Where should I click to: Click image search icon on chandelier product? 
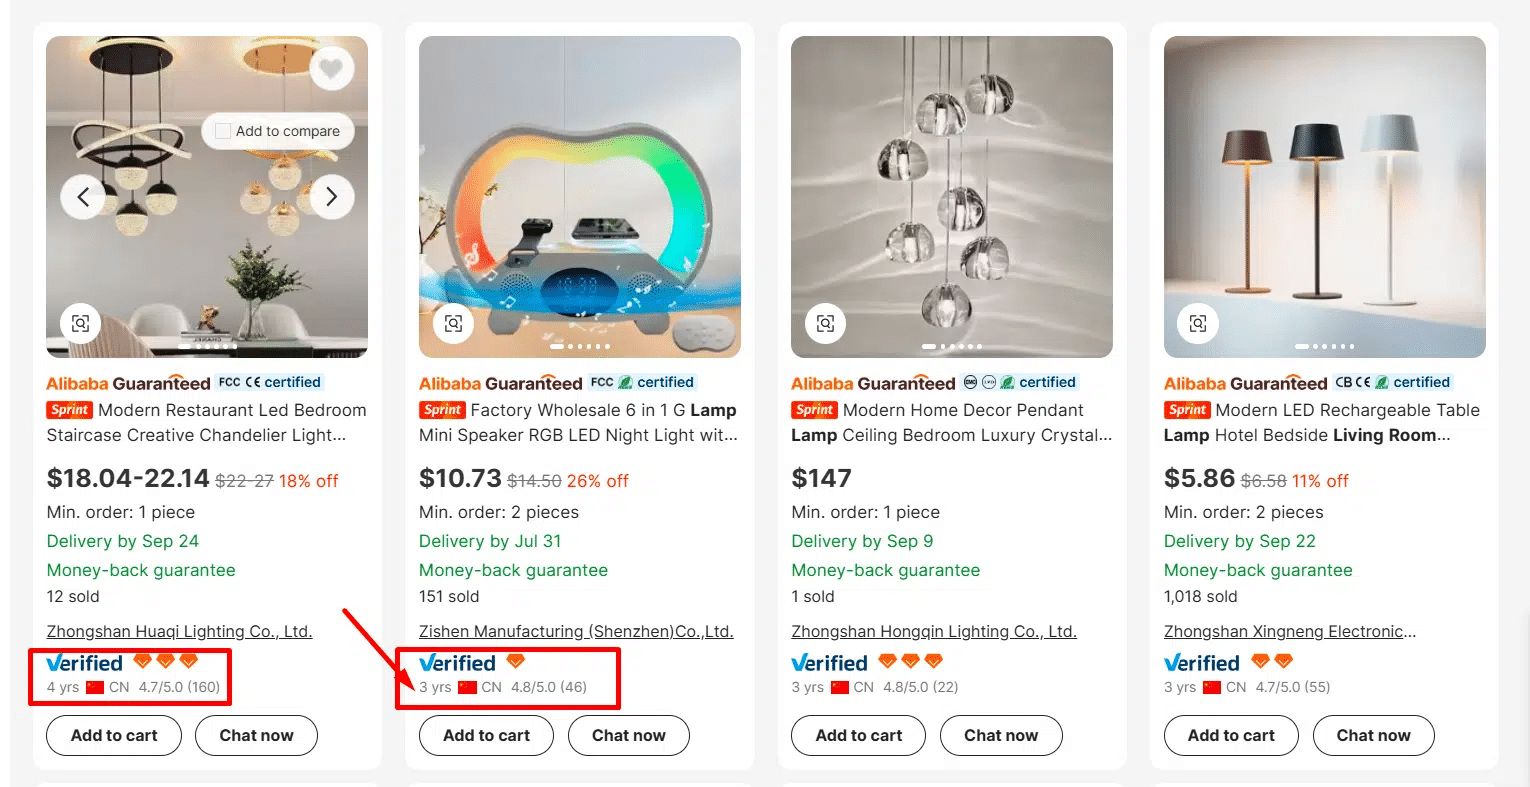[x=81, y=323]
